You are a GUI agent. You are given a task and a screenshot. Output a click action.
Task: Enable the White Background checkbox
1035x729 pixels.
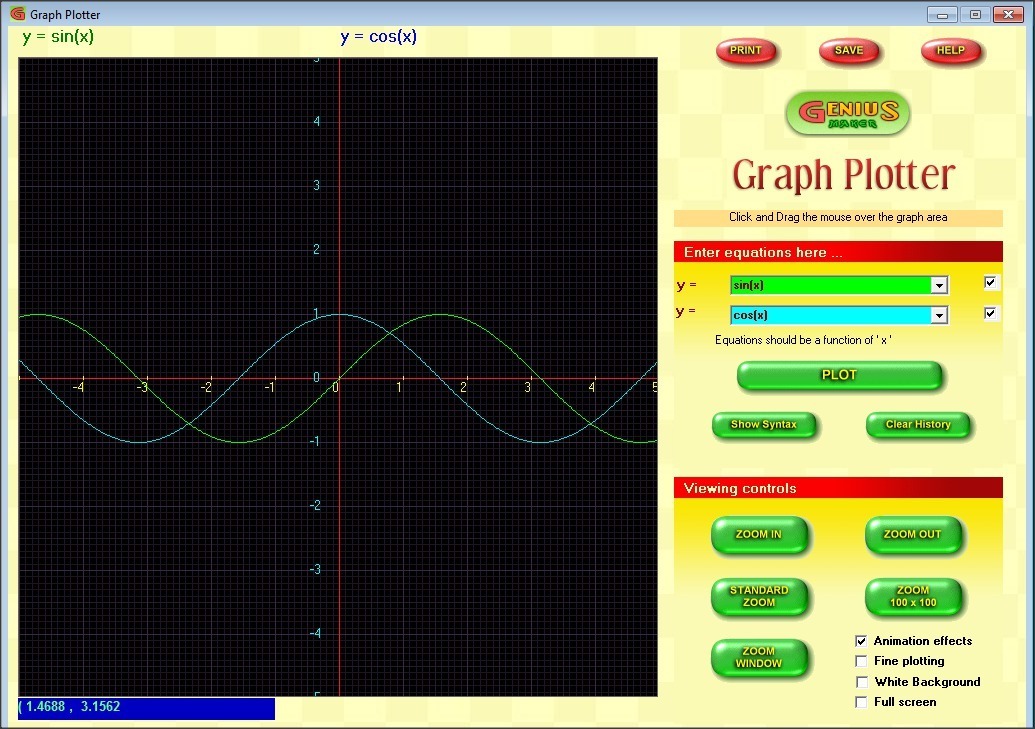pyautogui.click(x=861, y=682)
